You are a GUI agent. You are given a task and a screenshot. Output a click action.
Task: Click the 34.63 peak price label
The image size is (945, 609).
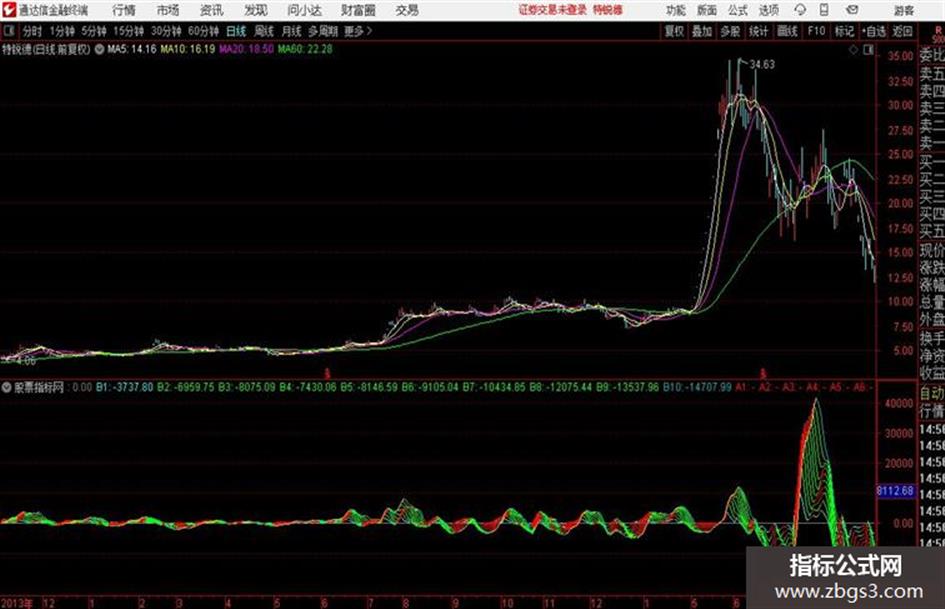coord(762,64)
